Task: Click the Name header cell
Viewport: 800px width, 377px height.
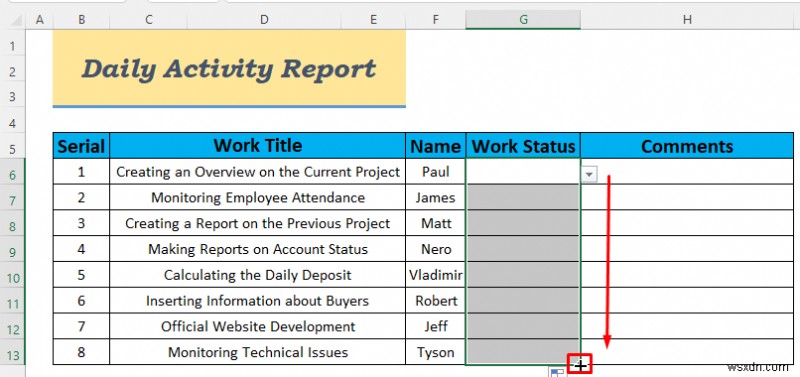Action: (x=436, y=146)
